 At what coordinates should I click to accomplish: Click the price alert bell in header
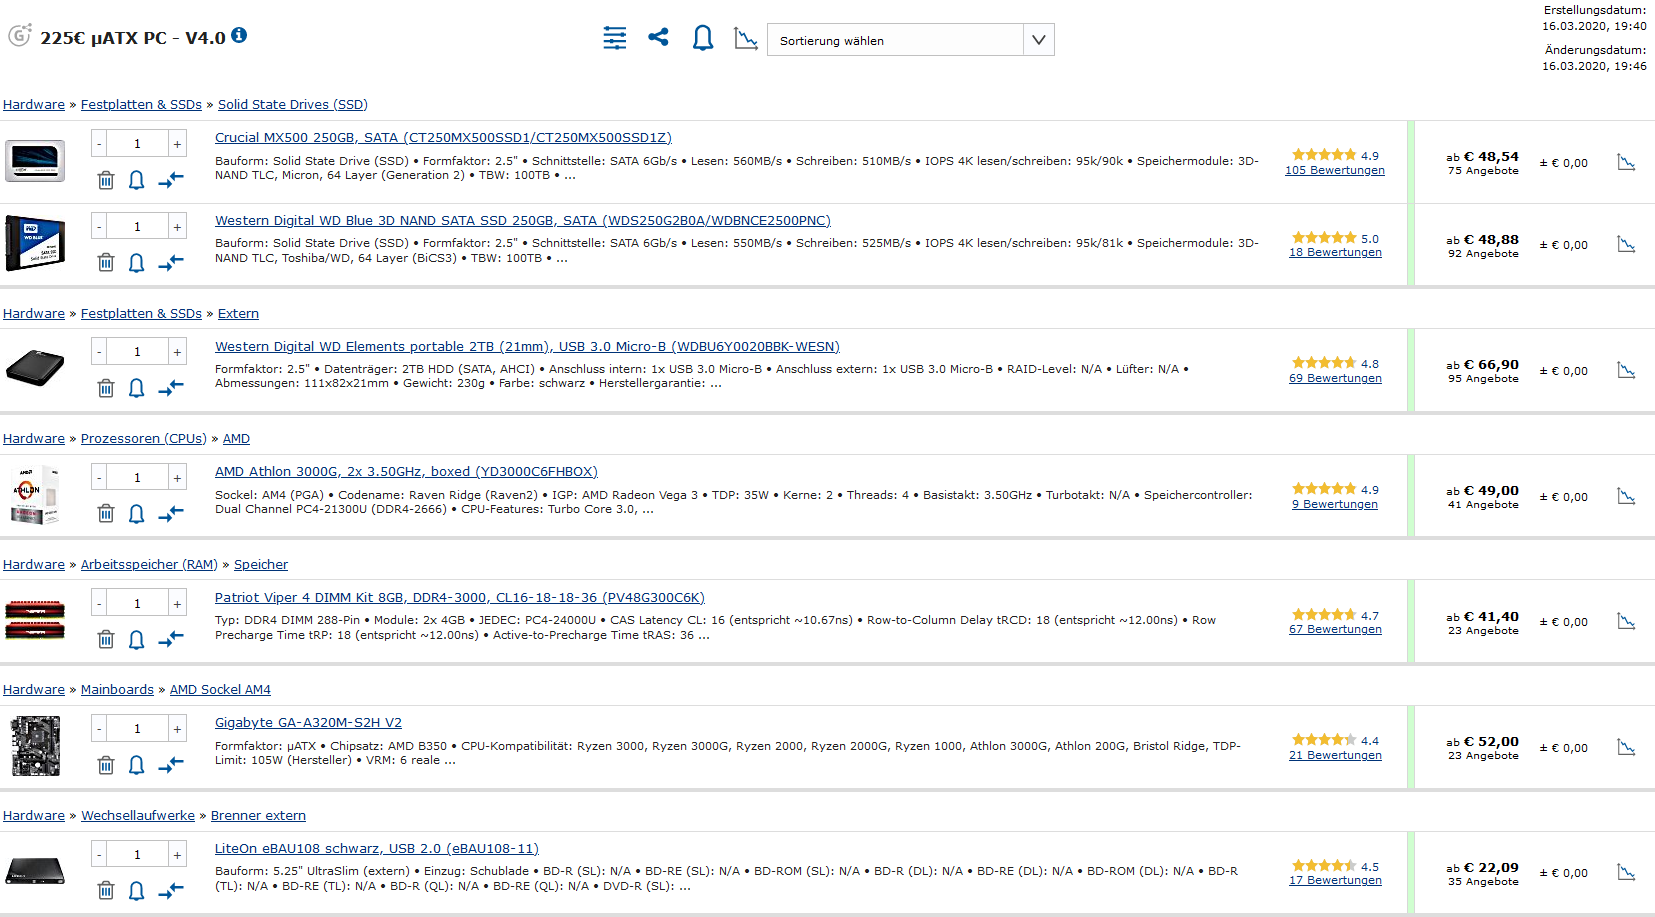703,38
